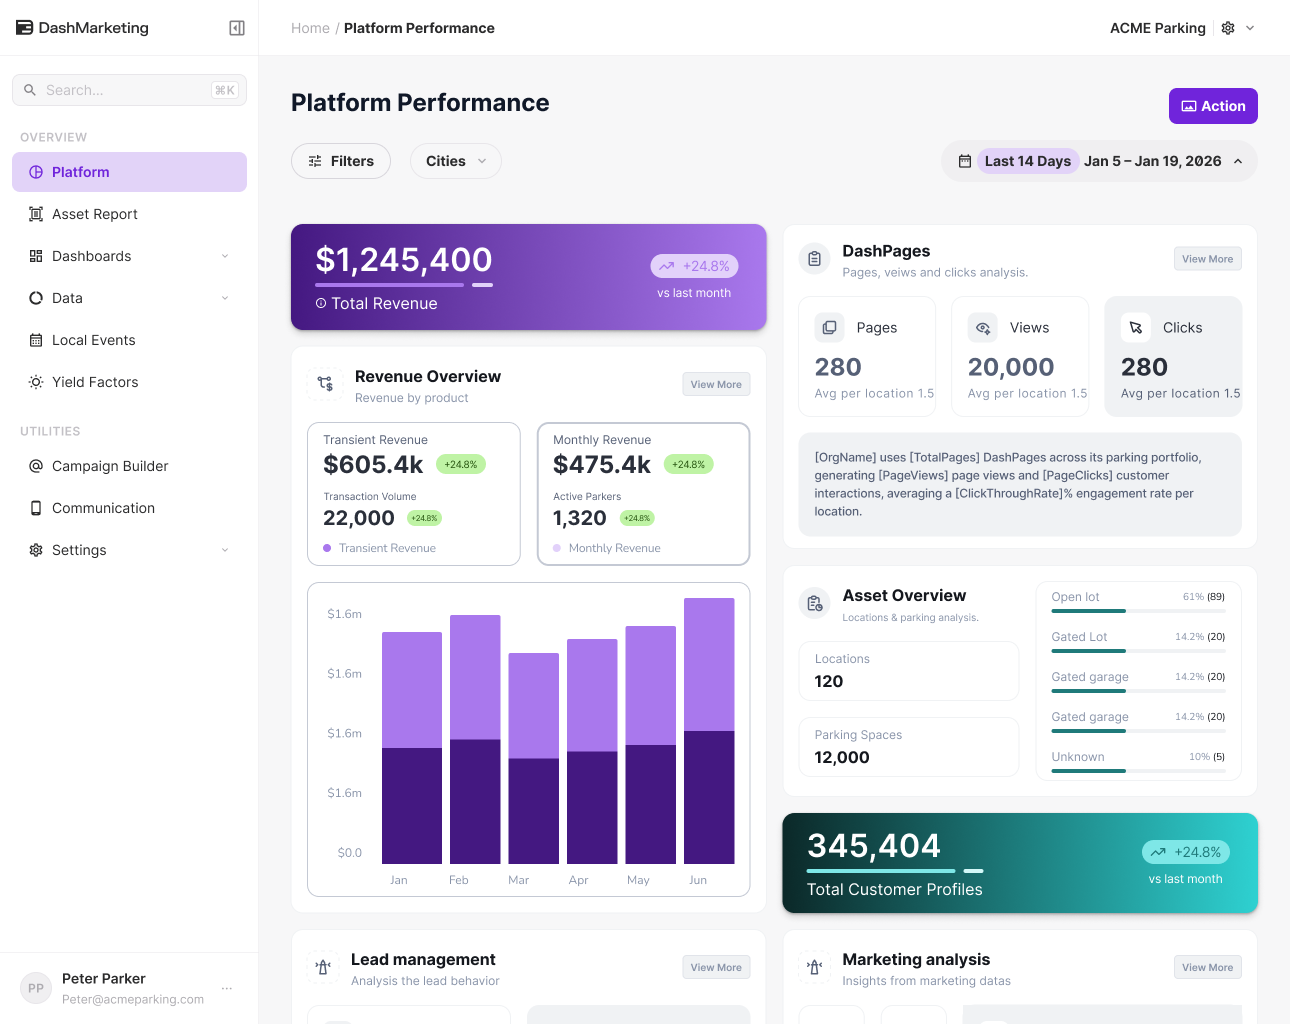Click the "$1,245,400" total revenue value

click(x=404, y=260)
